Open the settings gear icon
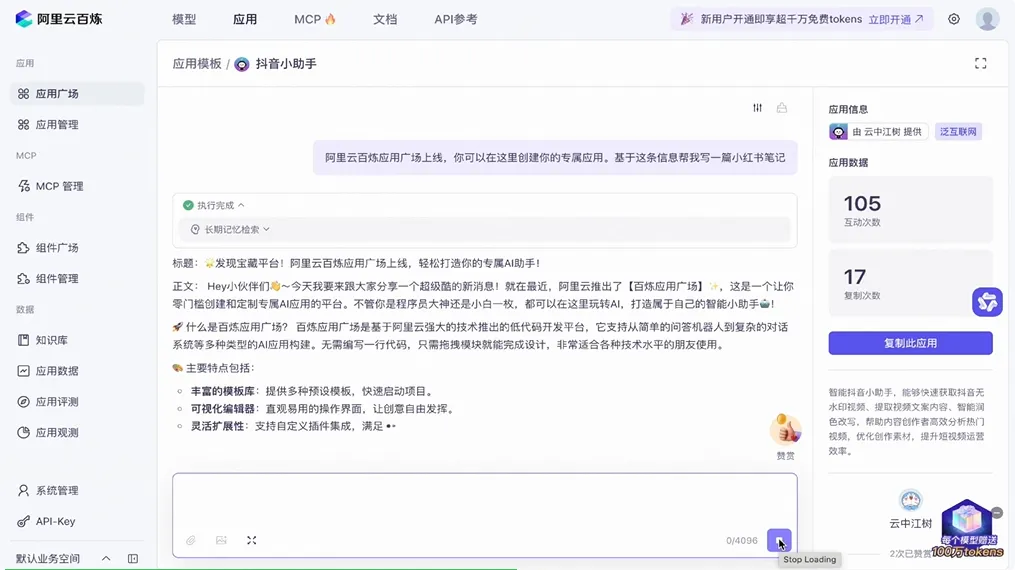 (x=954, y=19)
